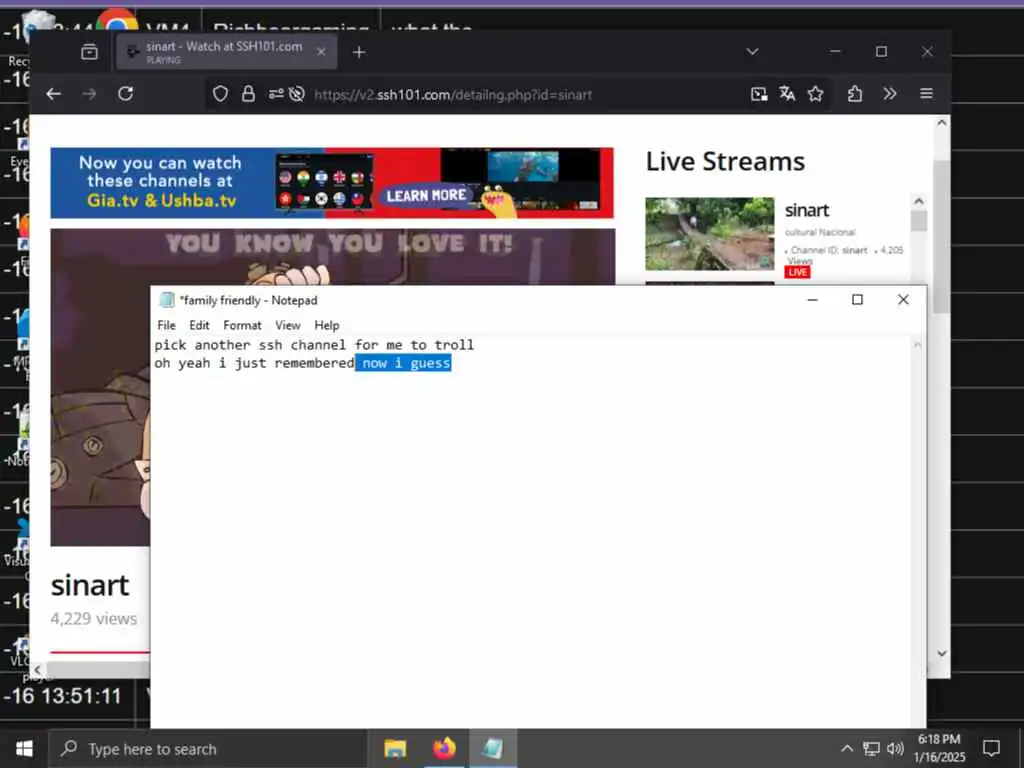Open the volume speaker tray icon

pyautogui.click(x=895, y=748)
